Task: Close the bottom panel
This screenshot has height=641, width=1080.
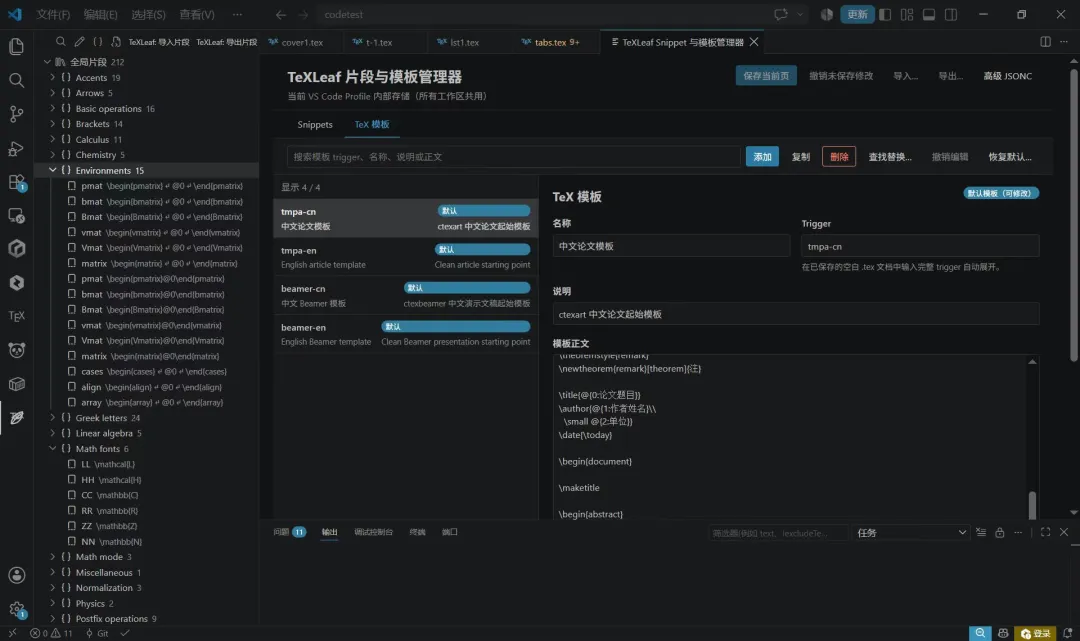Action: pos(1064,532)
